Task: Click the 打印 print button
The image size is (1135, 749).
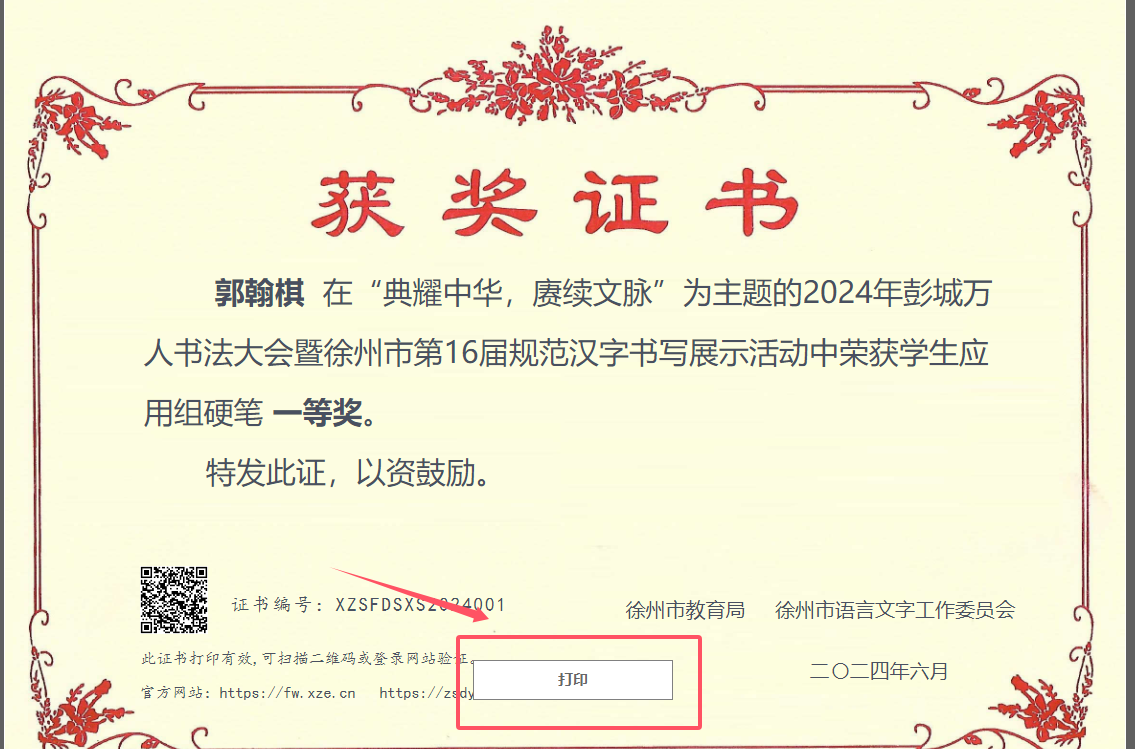Action: [573, 680]
